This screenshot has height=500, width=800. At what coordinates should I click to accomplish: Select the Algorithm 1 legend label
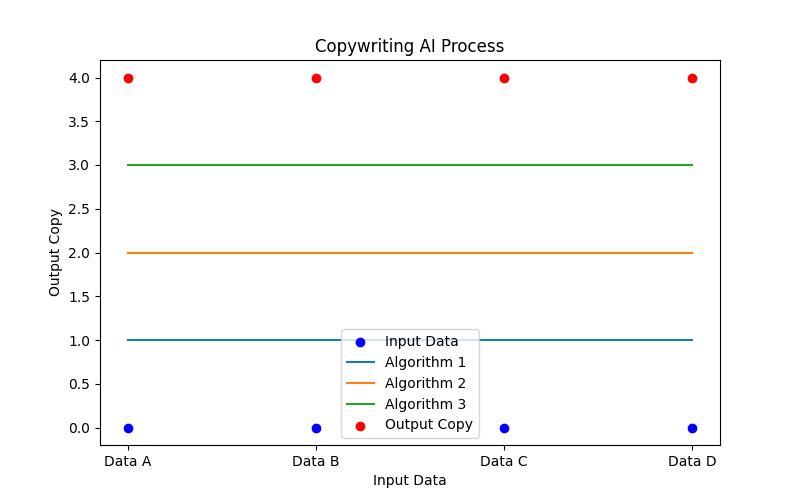pyautogui.click(x=425, y=362)
